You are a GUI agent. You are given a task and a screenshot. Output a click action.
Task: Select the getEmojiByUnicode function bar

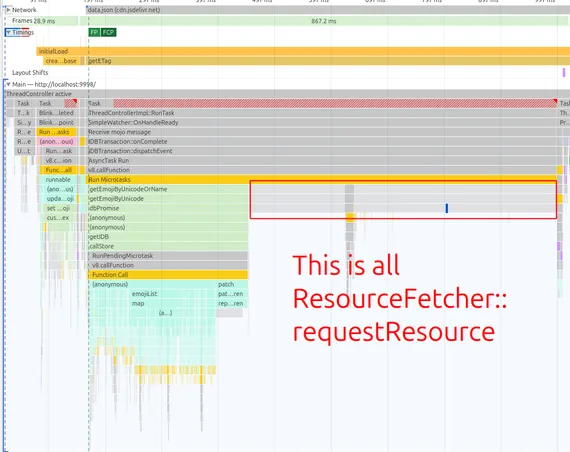tap(168, 199)
